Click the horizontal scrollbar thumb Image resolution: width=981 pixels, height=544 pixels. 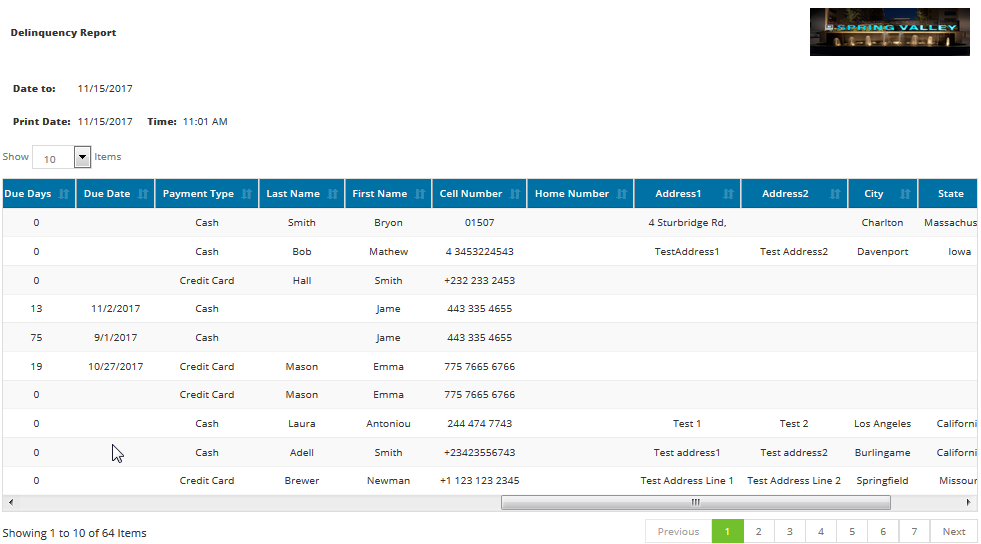coord(696,502)
